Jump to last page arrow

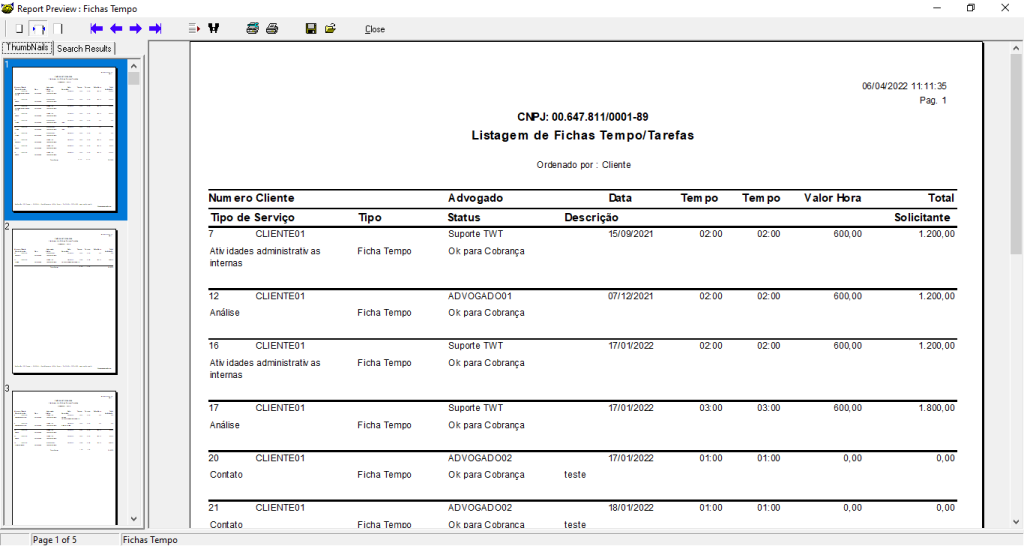click(155, 29)
